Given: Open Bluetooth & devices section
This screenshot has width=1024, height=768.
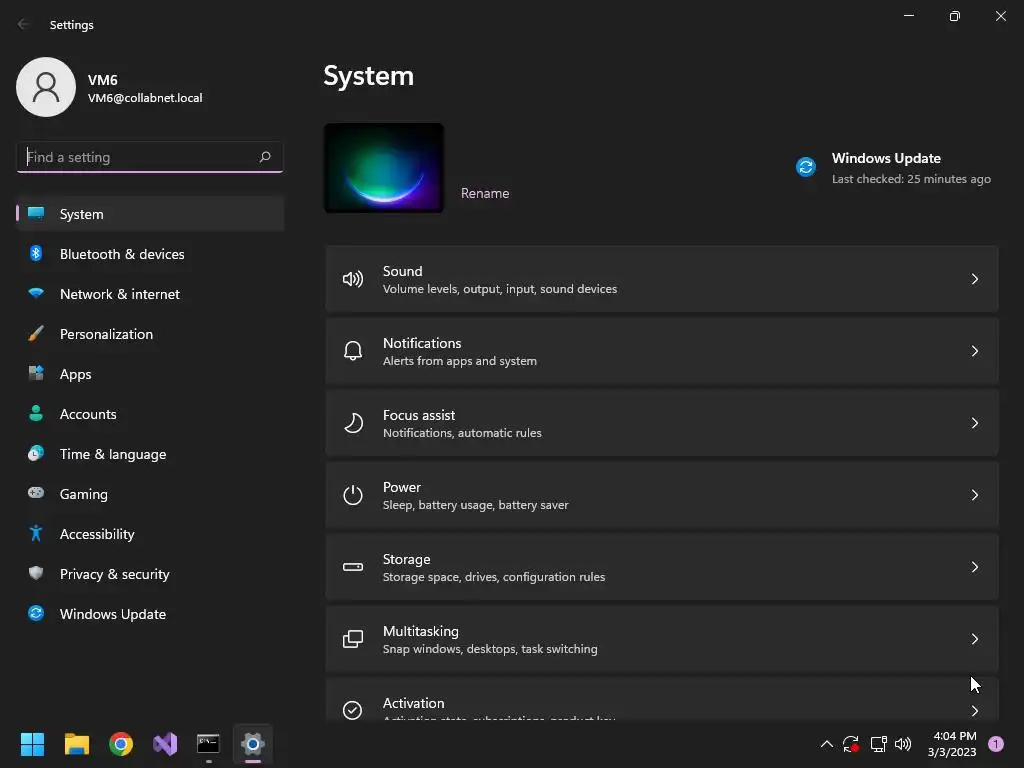Looking at the screenshot, I should (150, 253).
